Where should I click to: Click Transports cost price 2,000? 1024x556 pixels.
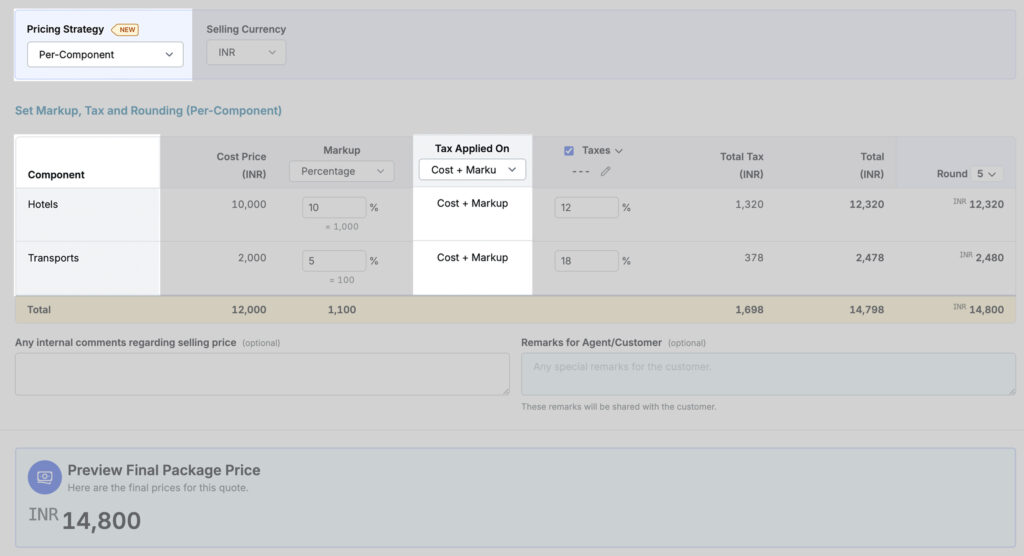(252, 258)
